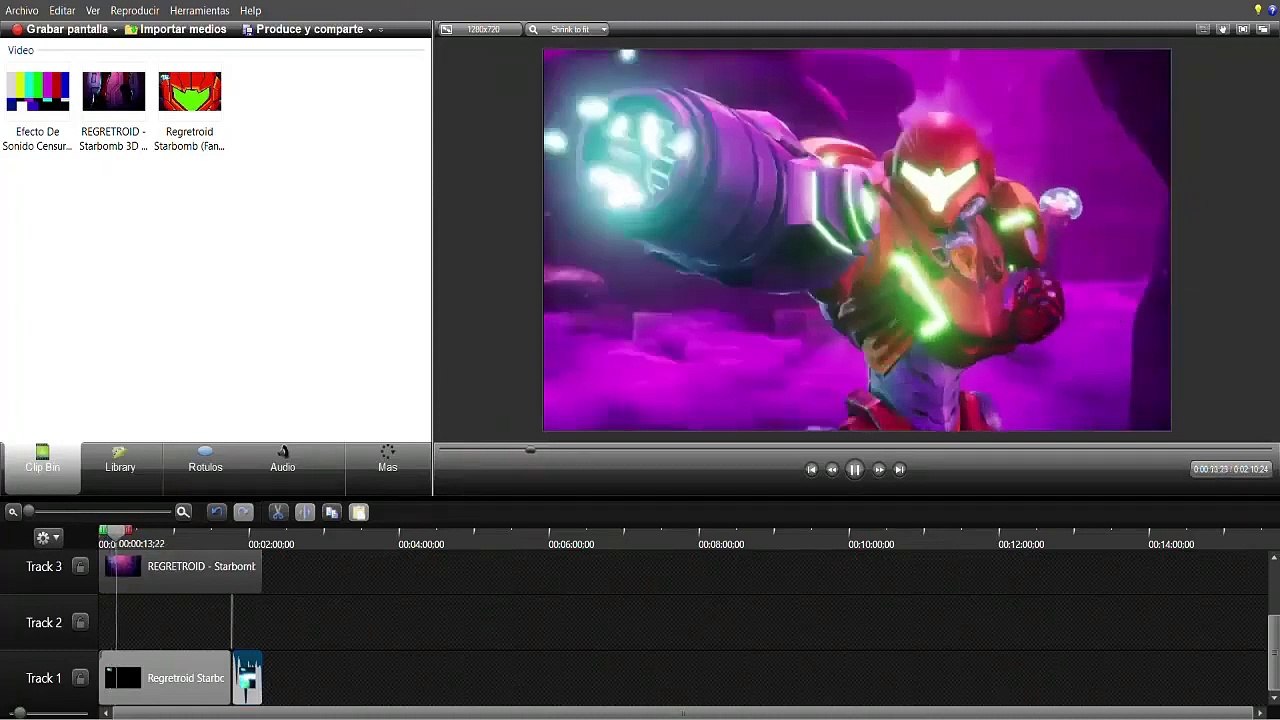The width and height of the screenshot is (1280, 720).
Task: Open the timeline gear options dropdown
Action: (x=47, y=538)
